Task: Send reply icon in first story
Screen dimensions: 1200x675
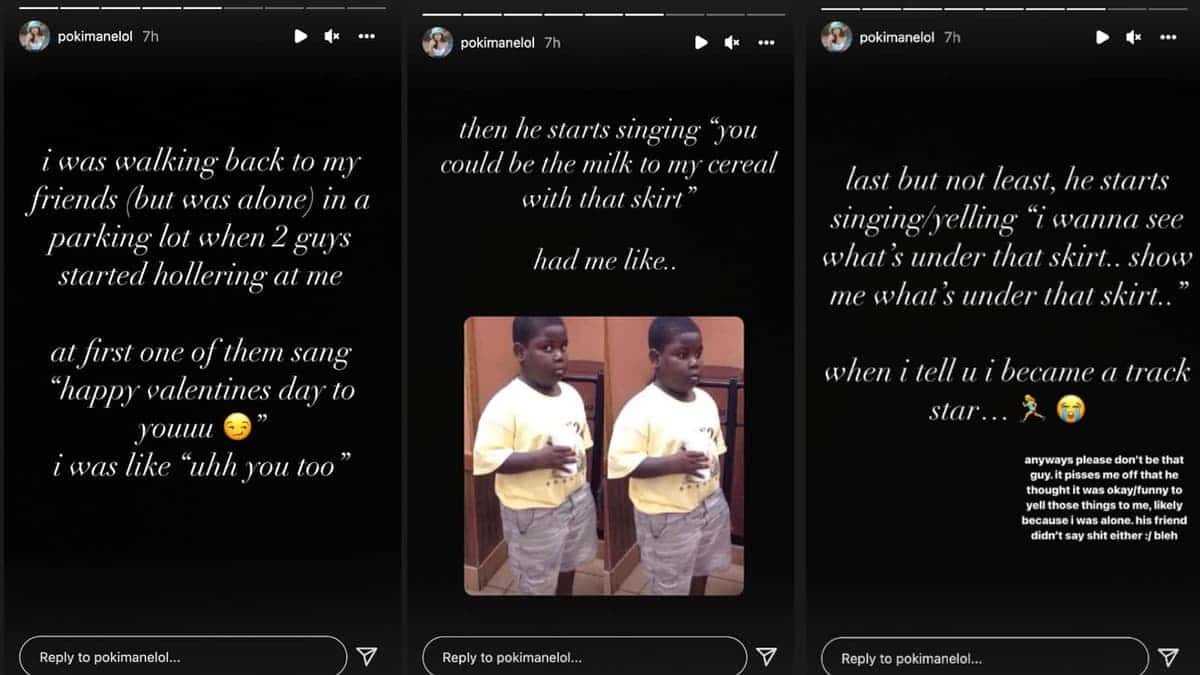Action: pos(367,656)
